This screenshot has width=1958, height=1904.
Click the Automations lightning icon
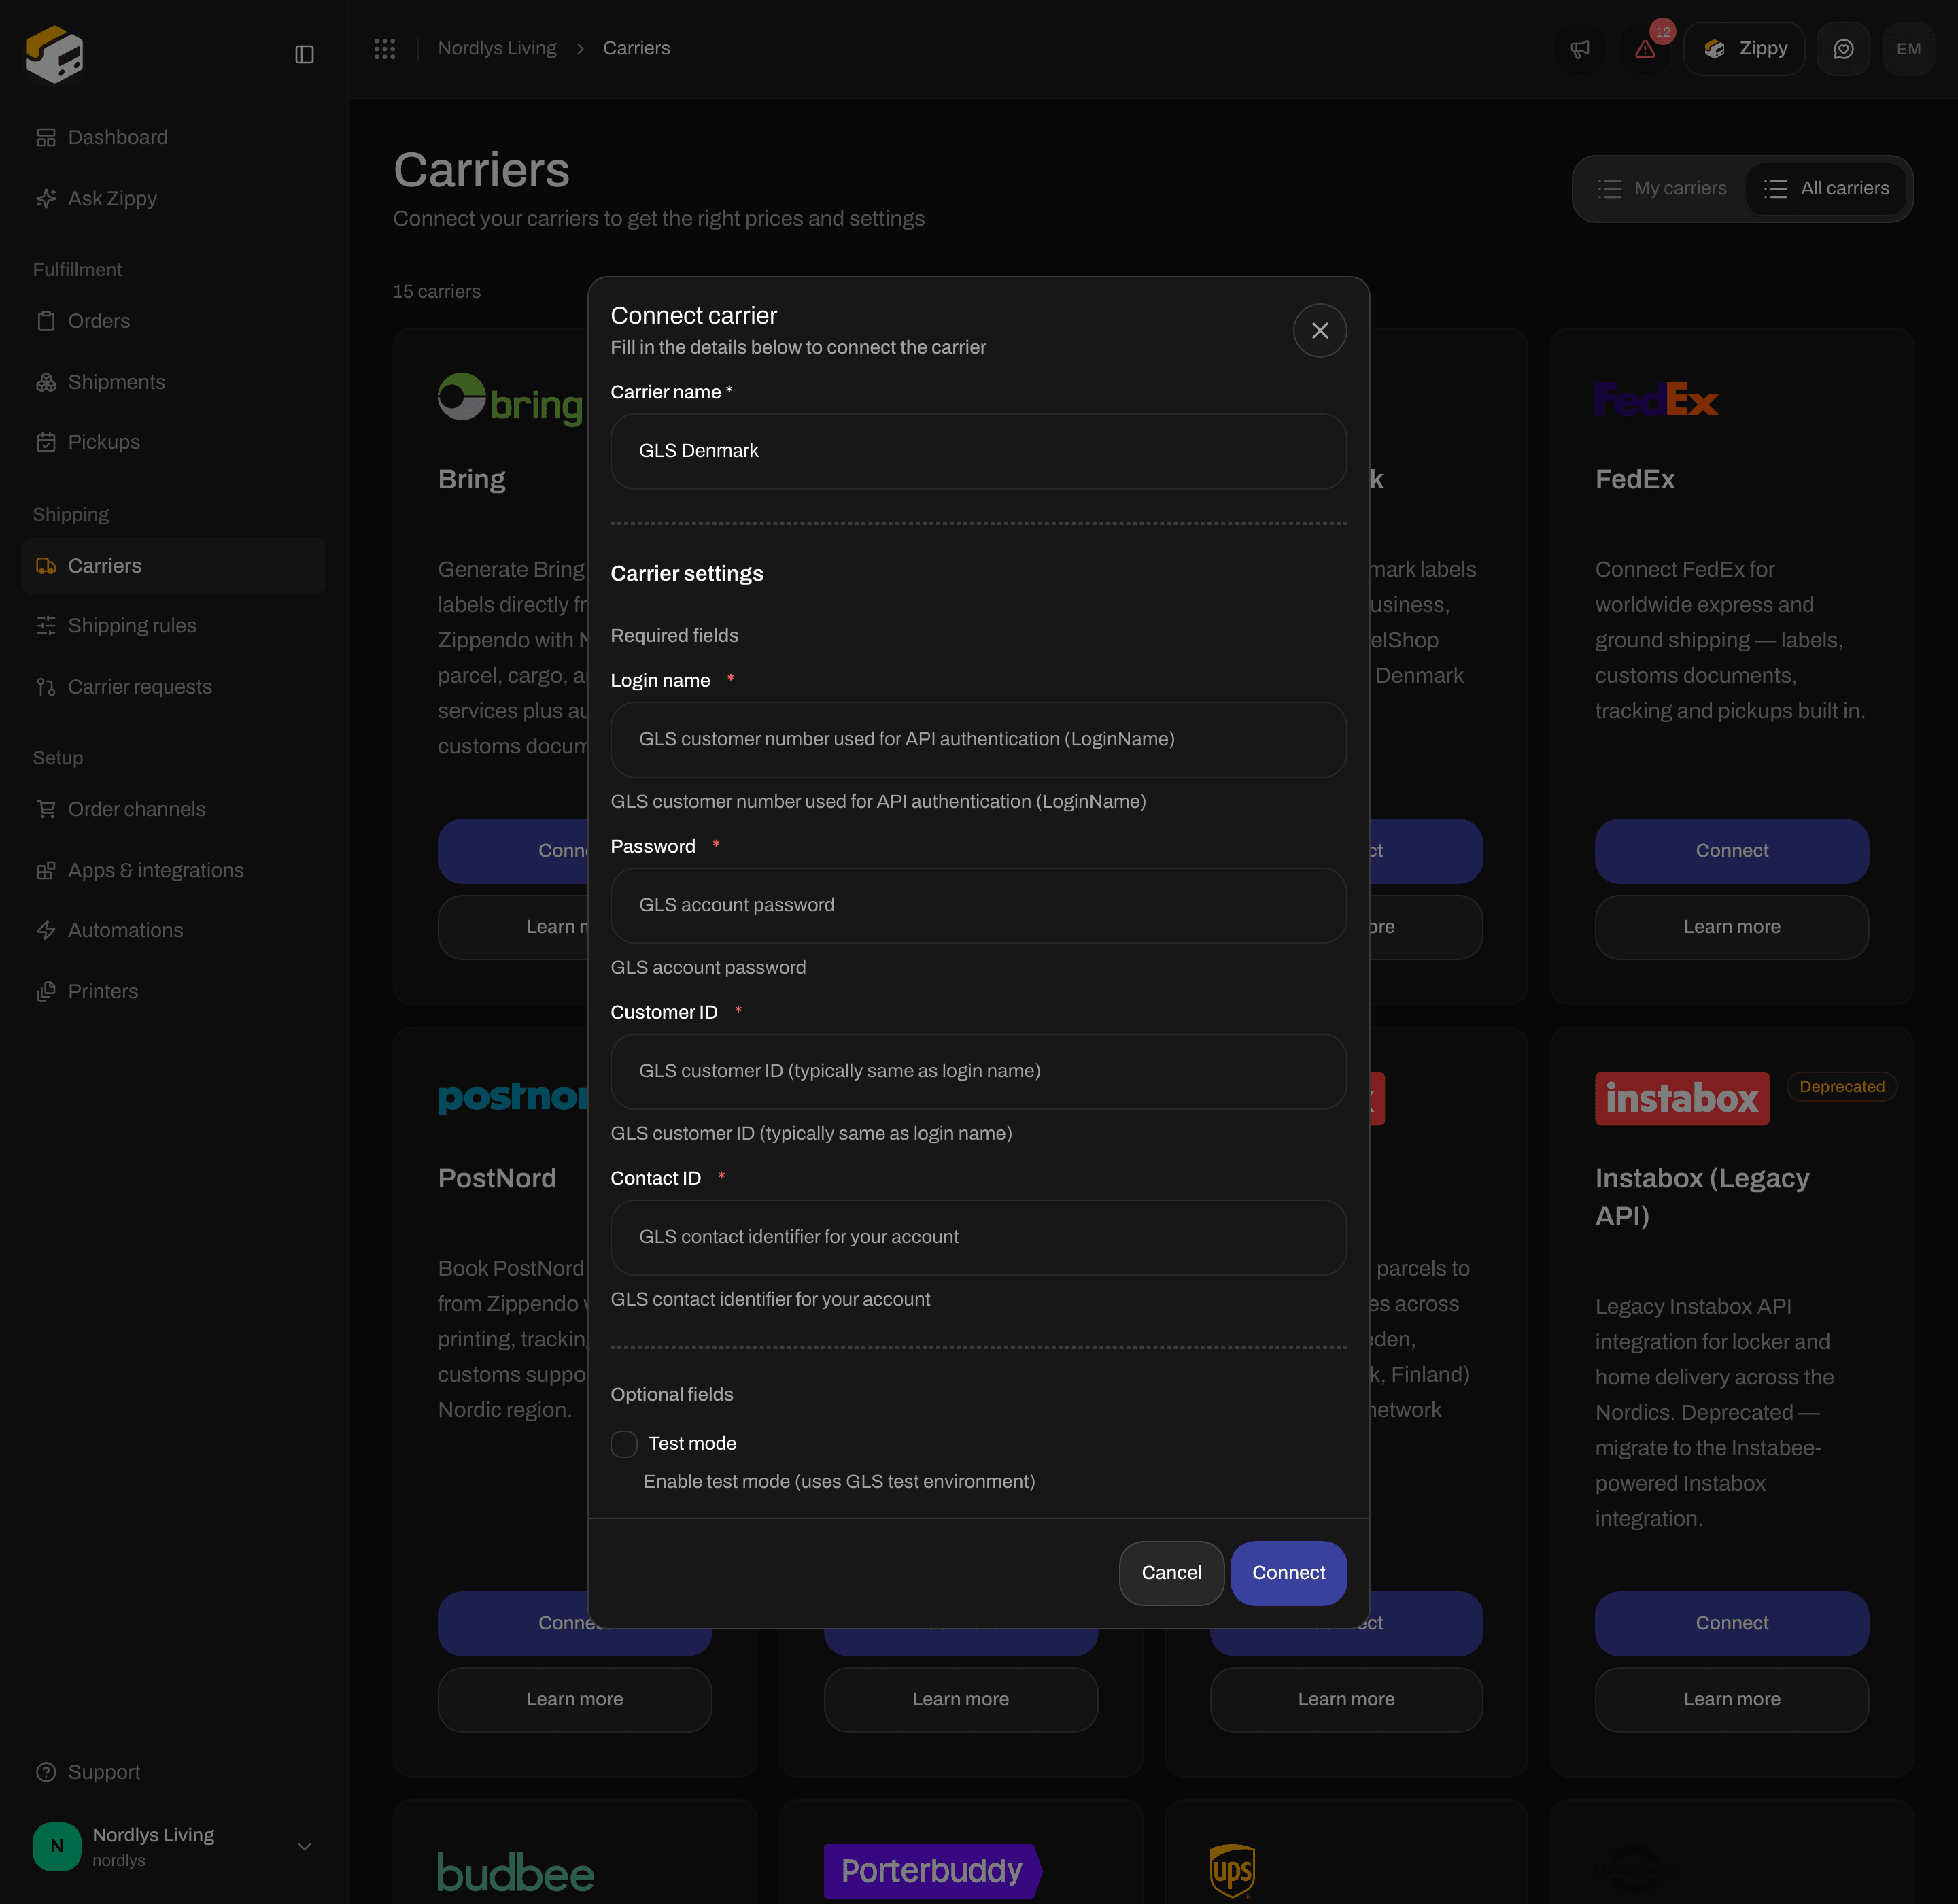pyautogui.click(x=46, y=930)
